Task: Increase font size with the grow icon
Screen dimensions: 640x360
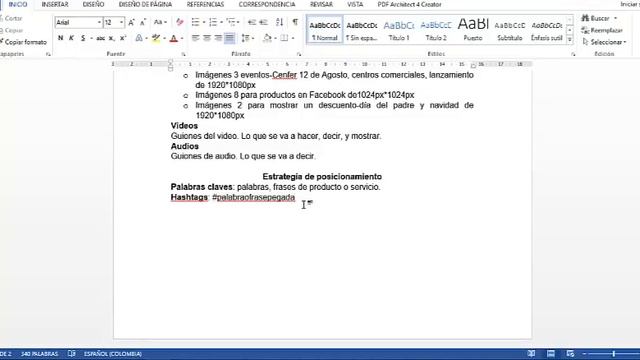Action: pos(131,22)
